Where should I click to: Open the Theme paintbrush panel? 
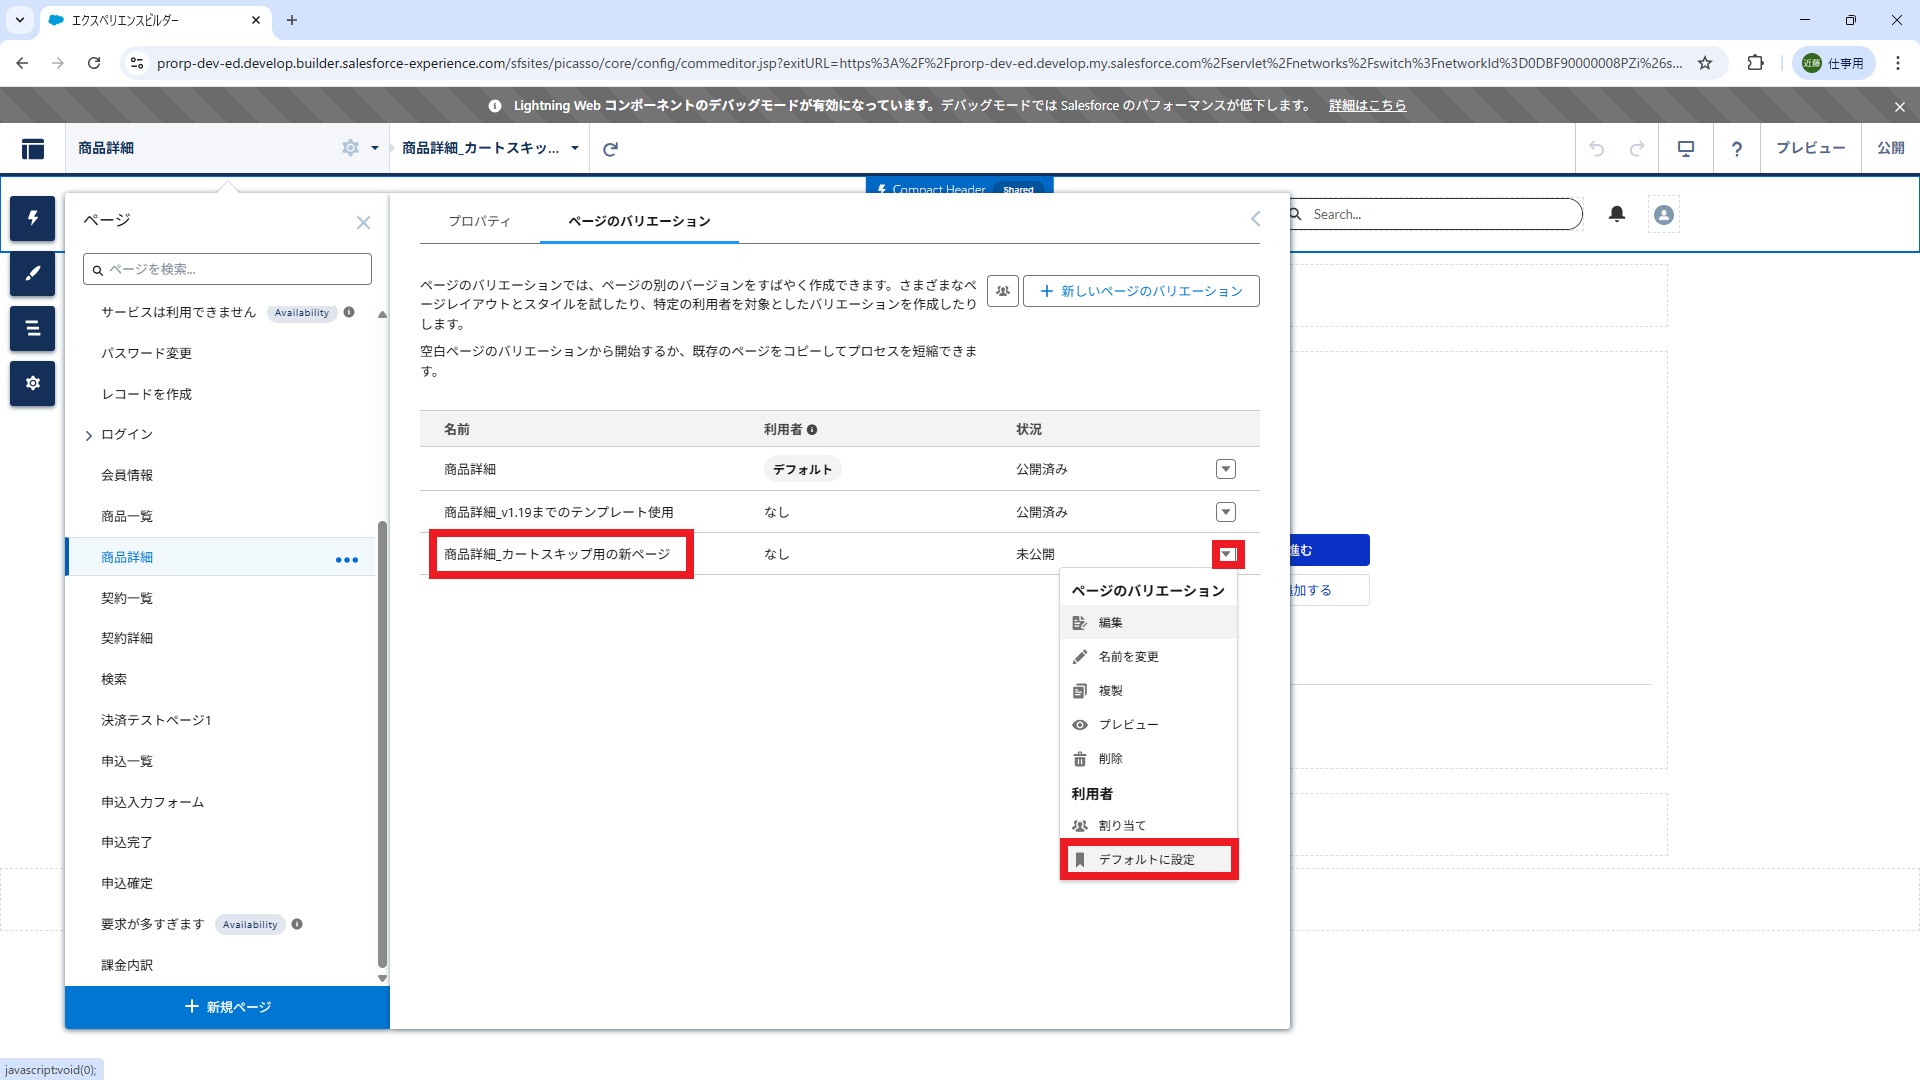(x=32, y=273)
